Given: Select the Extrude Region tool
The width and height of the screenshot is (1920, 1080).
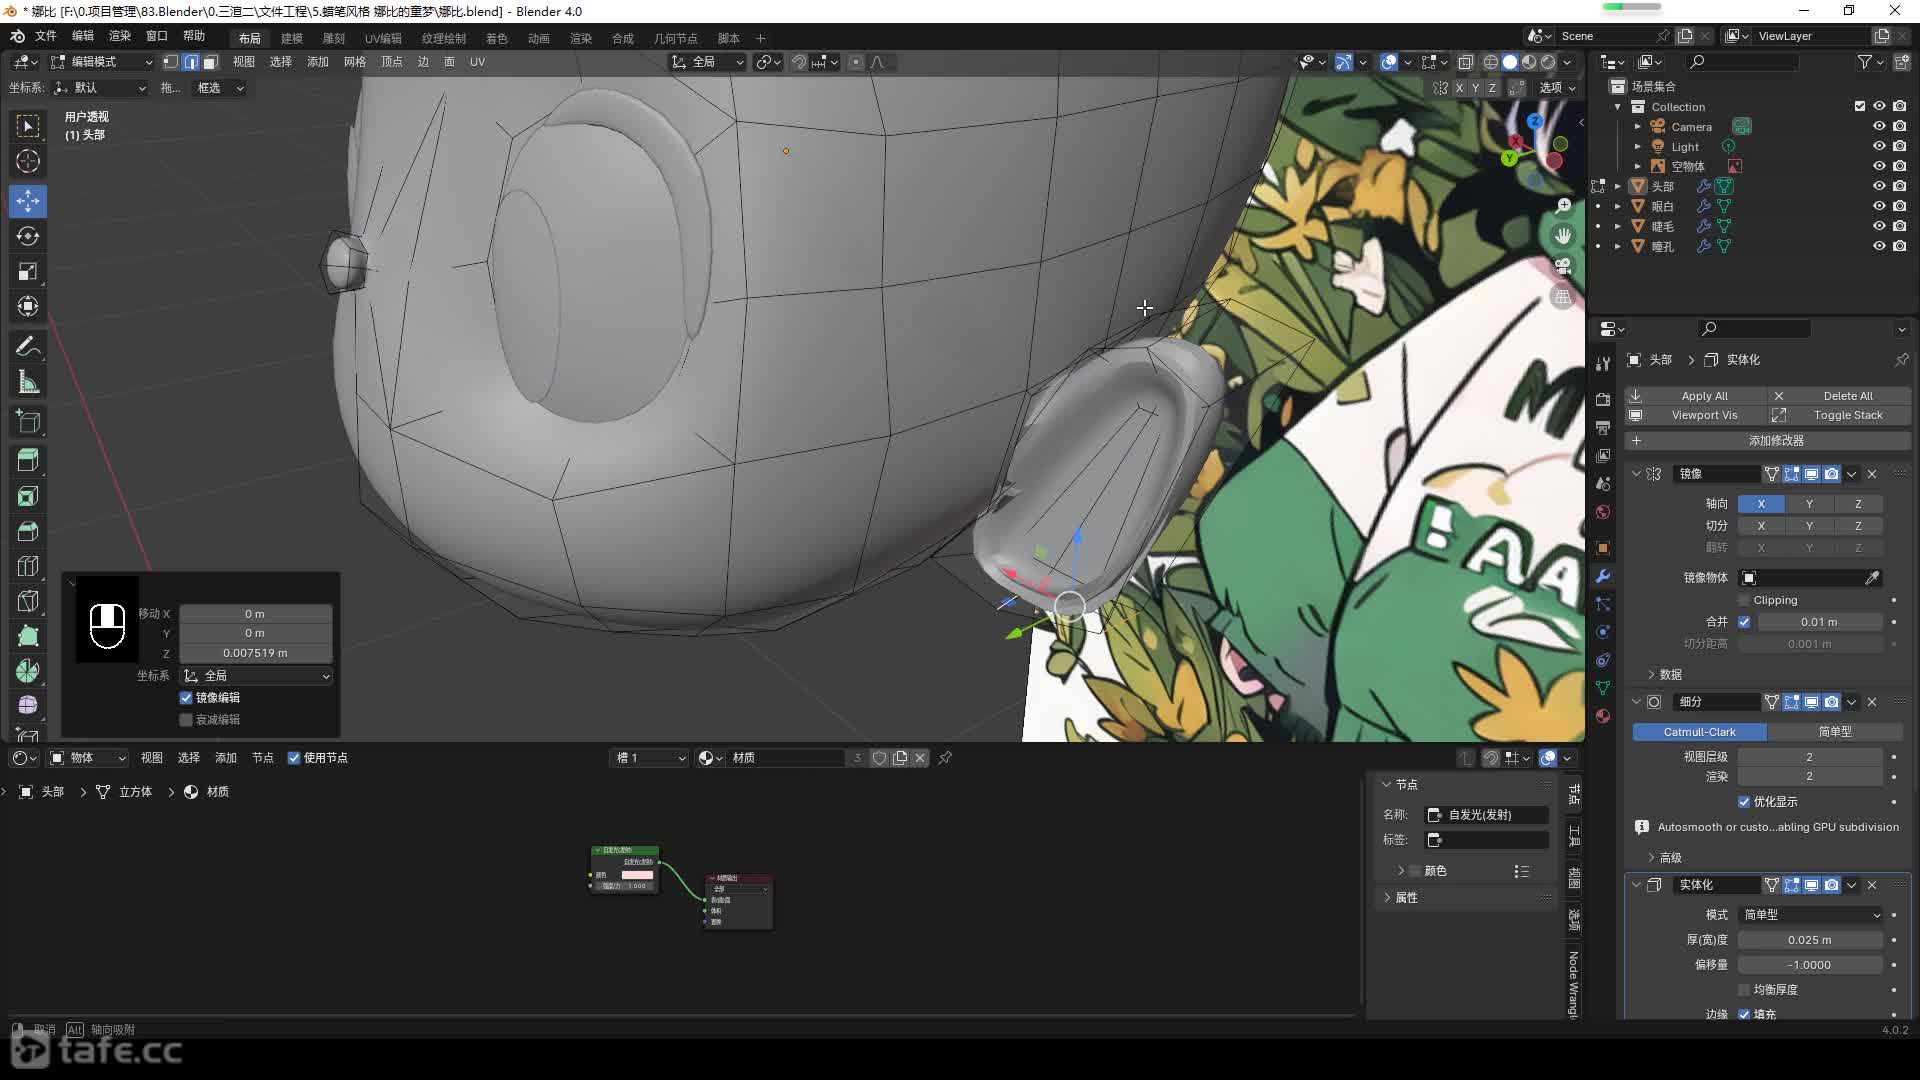Looking at the screenshot, I should tap(28, 461).
